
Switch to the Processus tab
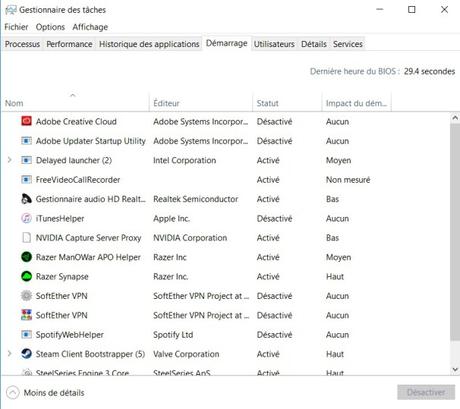22,44
